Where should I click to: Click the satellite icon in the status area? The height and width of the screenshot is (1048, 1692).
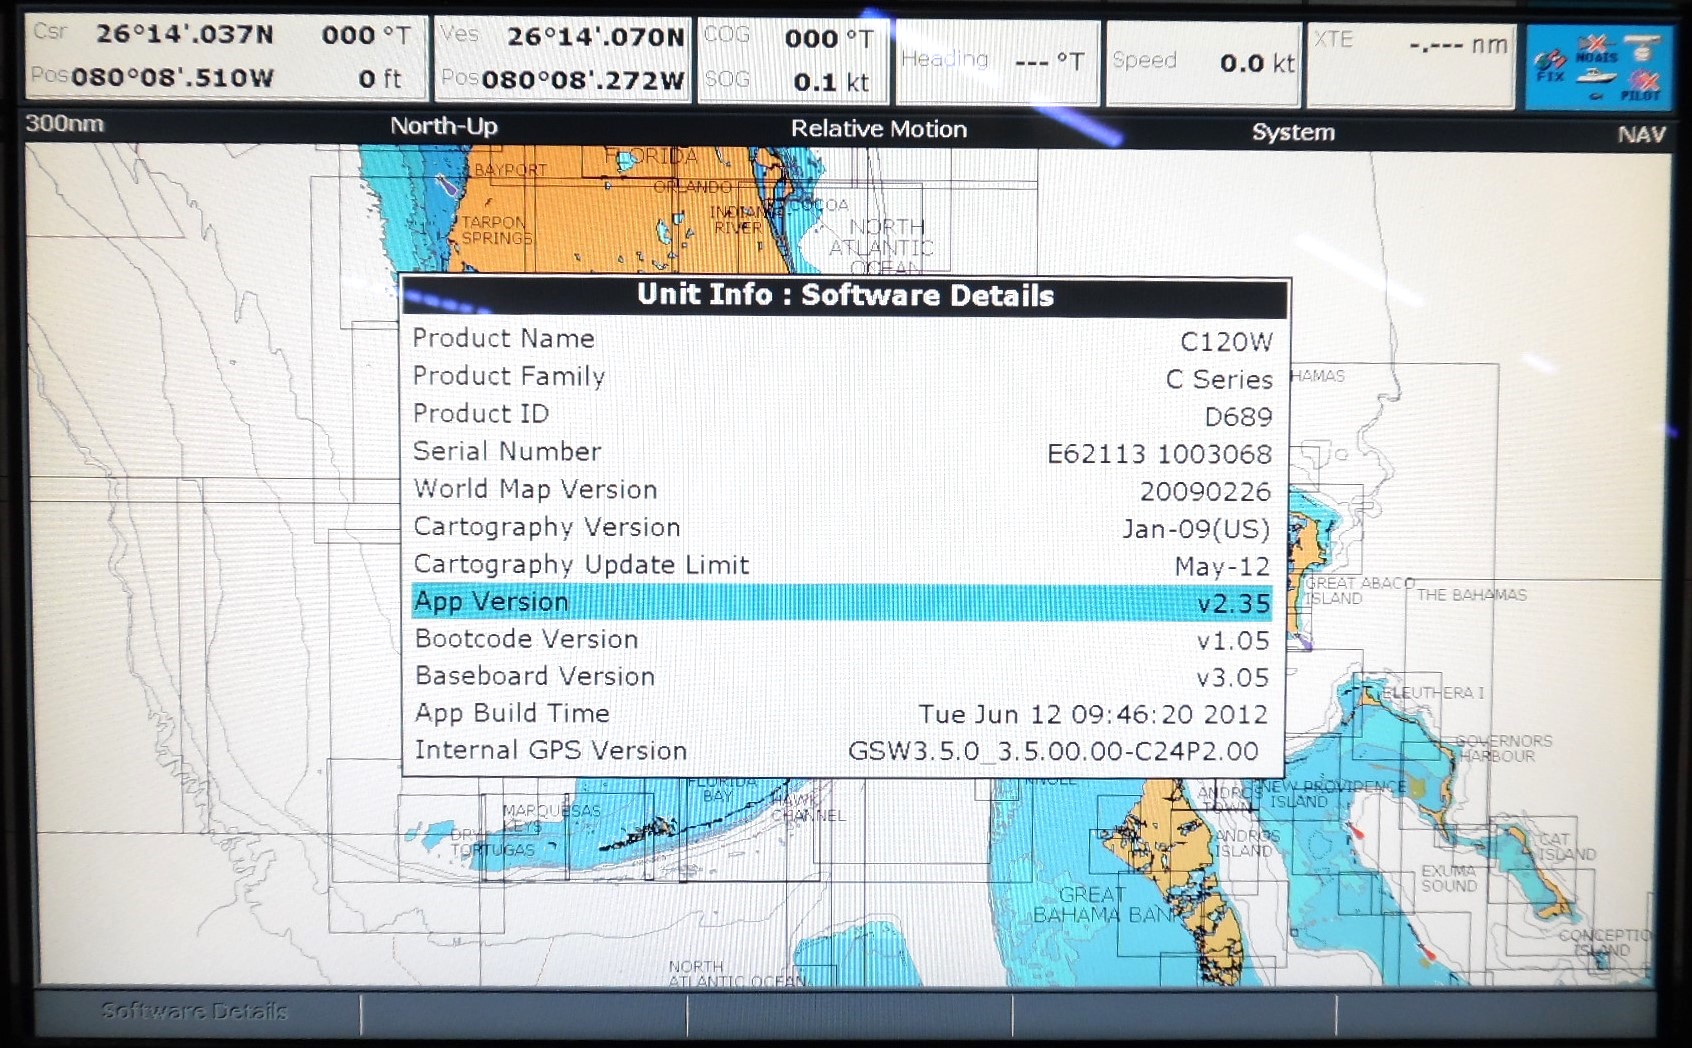click(x=1643, y=46)
